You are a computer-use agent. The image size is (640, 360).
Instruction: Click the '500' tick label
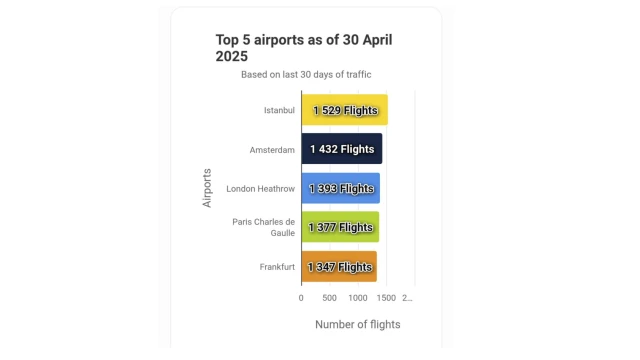coord(329,298)
